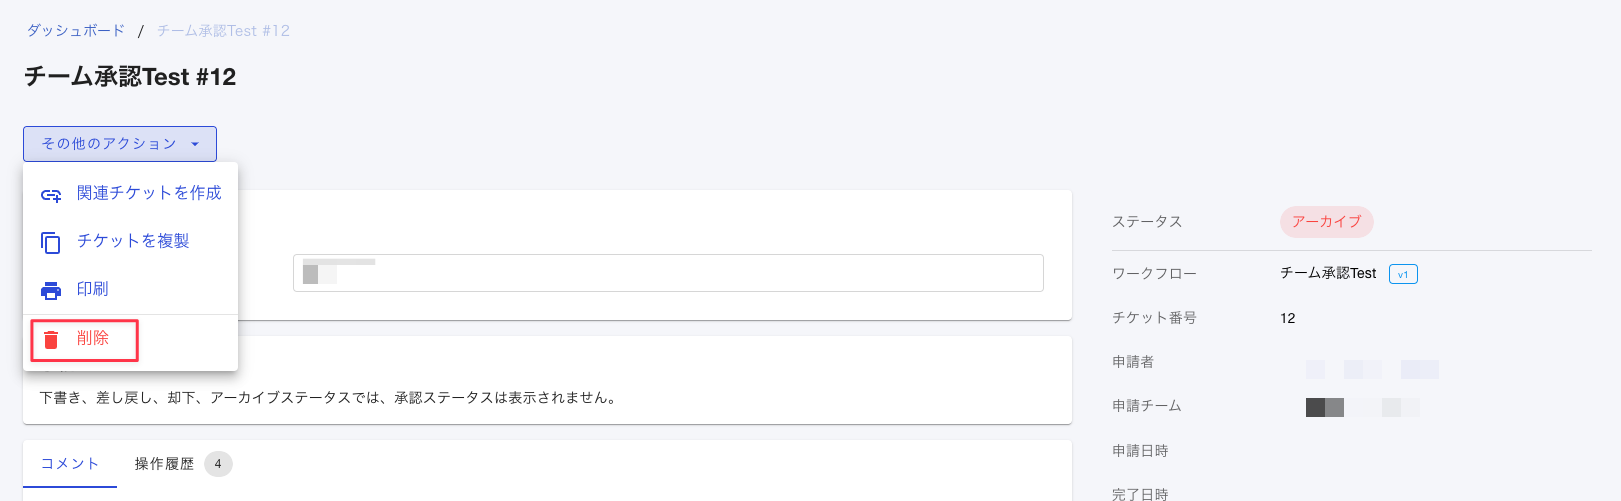This screenshot has height=501, width=1621.
Task: Open the その他のアクション dropdown button
Action: 120,144
